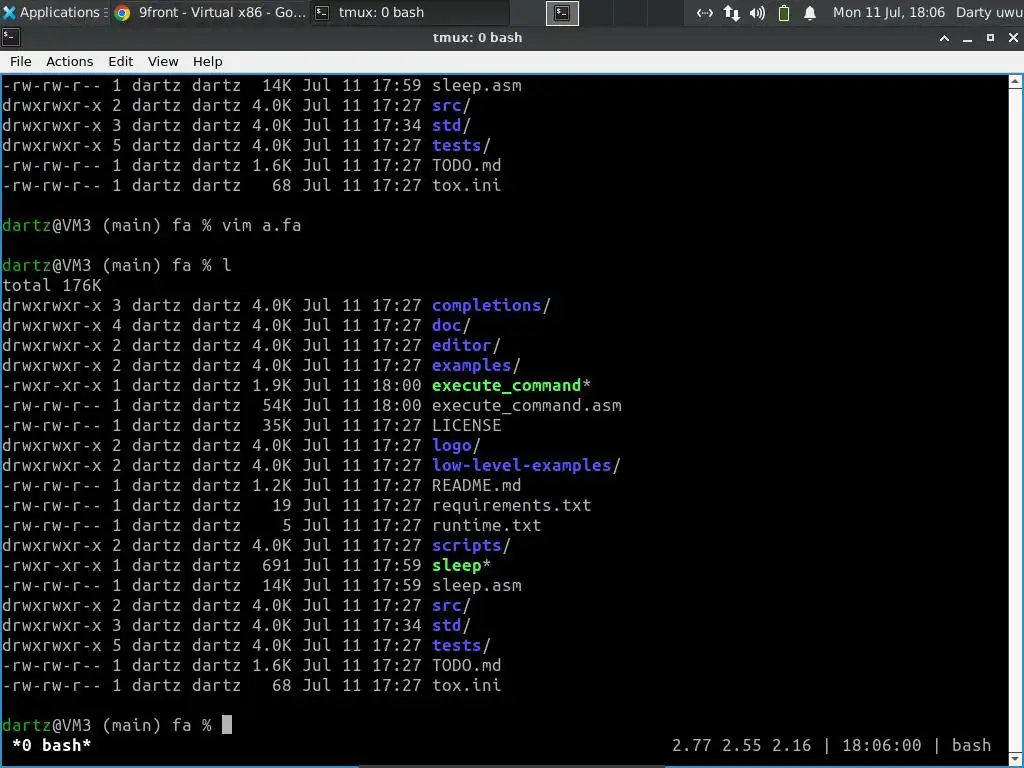Open the volume speaker icon
The width and height of the screenshot is (1024, 768).
(x=757, y=13)
